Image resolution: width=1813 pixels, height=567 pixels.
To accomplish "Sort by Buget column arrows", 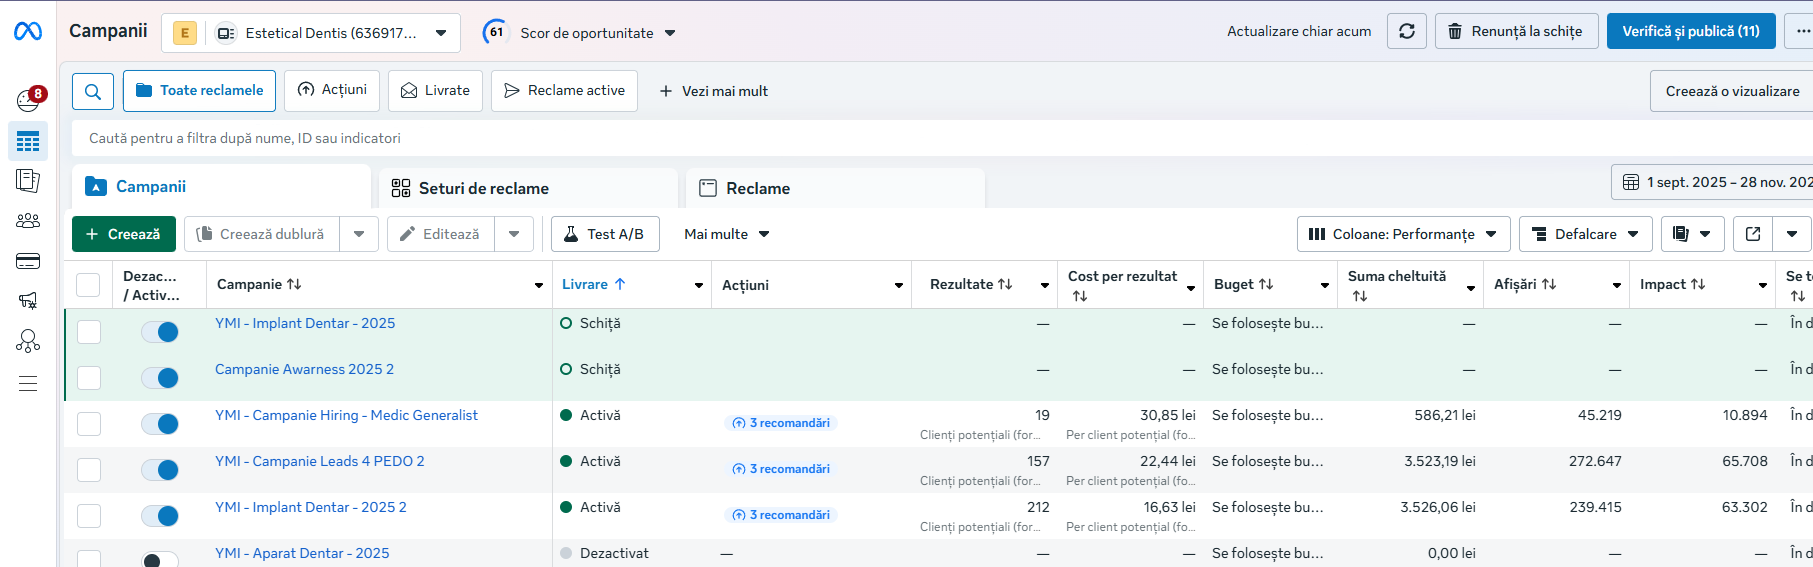I will (x=1266, y=284).
